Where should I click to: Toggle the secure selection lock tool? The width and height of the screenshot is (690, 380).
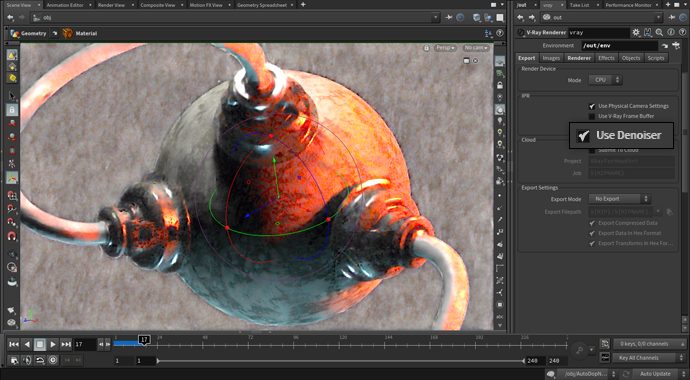tap(12, 110)
